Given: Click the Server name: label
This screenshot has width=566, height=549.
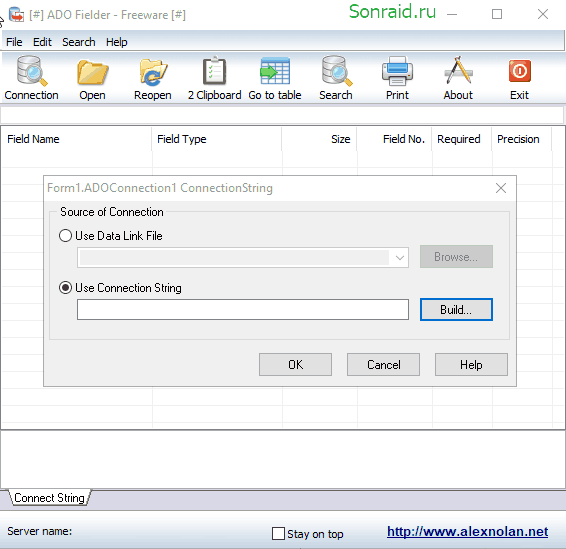Looking at the screenshot, I should 40,531.
